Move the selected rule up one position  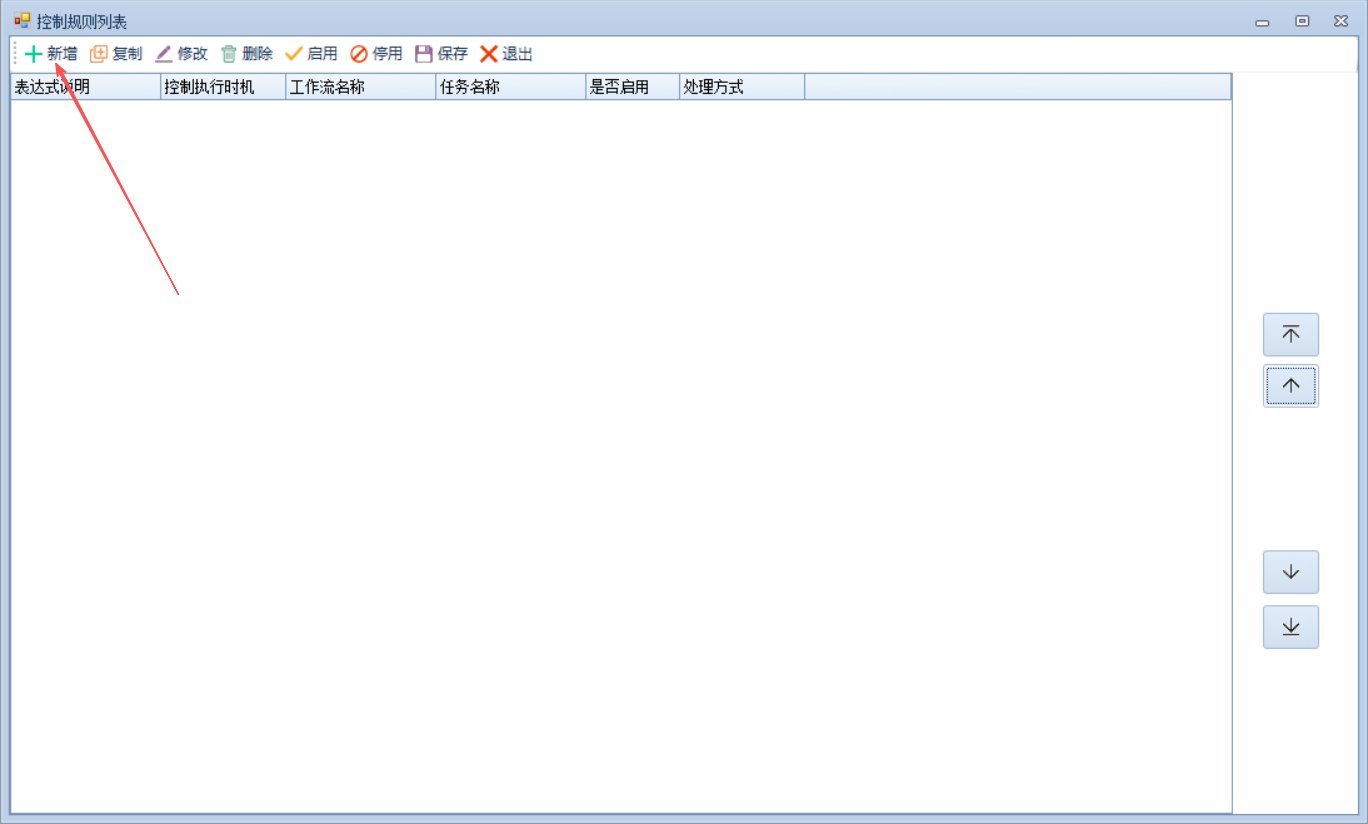coord(1290,386)
